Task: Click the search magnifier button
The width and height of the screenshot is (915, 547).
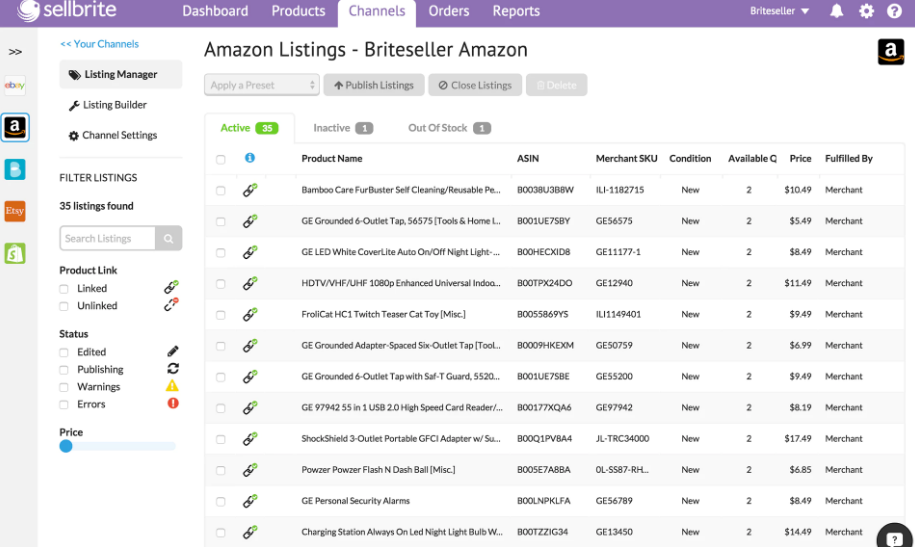Action: pos(169,238)
